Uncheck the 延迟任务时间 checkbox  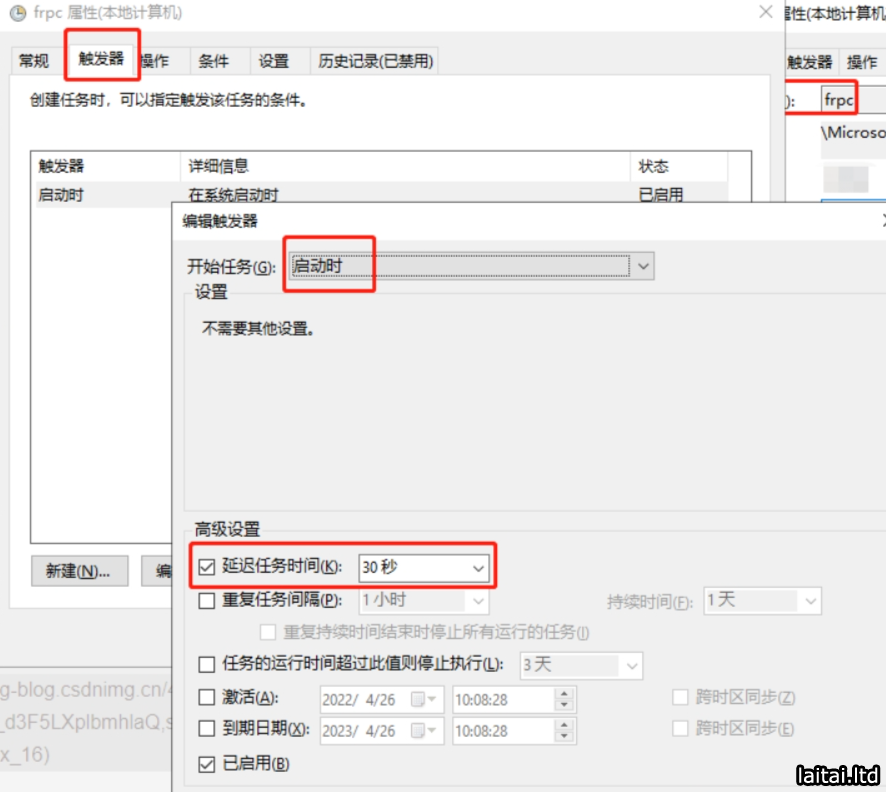point(207,567)
